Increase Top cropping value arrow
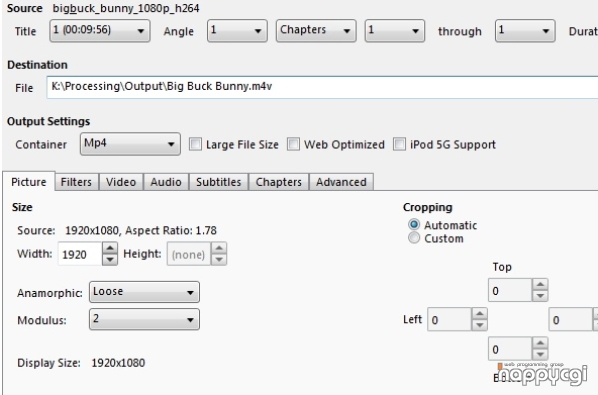The width and height of the screenshot is (598, 395). point(540,285)
